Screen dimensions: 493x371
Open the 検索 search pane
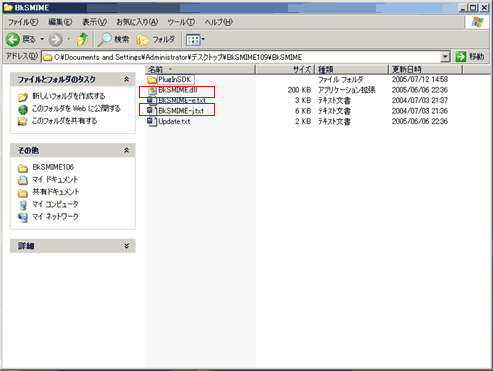pos(113,40)
